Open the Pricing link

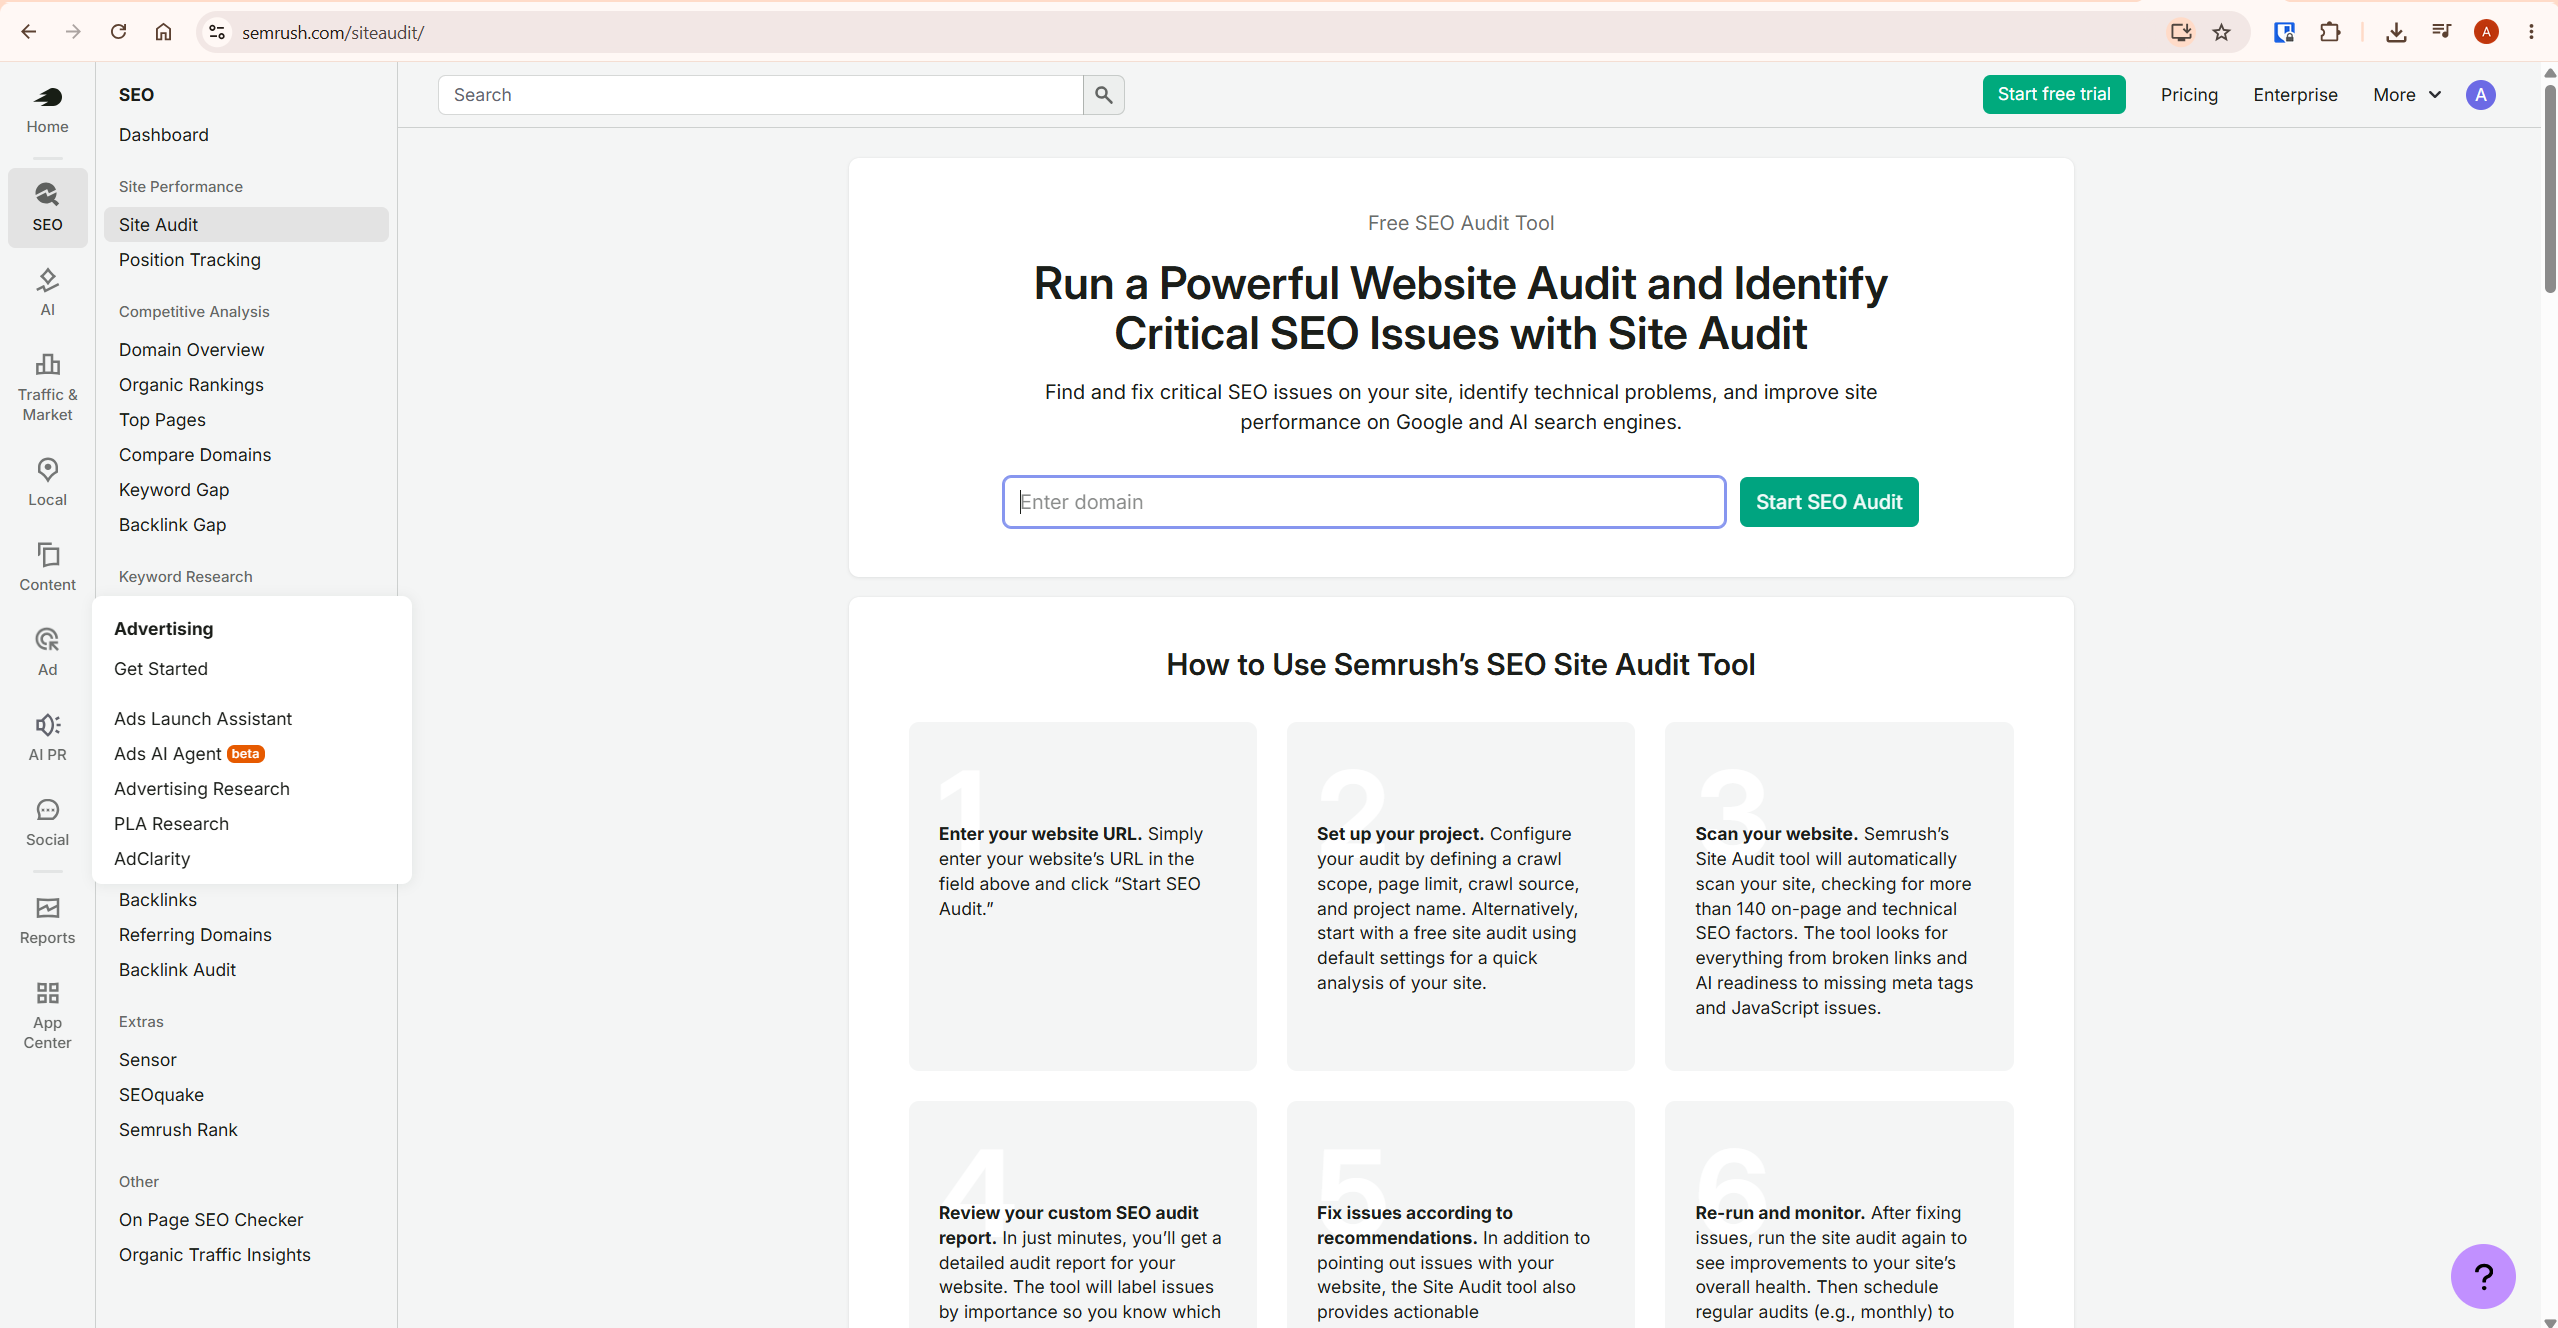click(x=2189, y=95)
